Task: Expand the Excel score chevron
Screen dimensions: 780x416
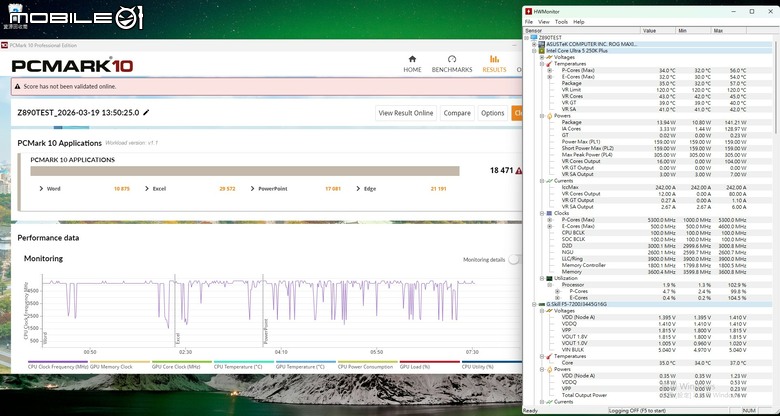Action: click(x=147, y=189)
